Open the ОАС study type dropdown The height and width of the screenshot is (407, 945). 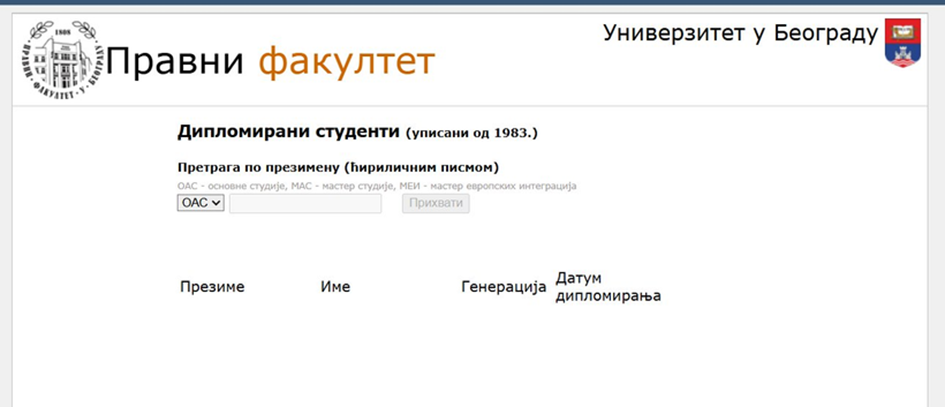click(x=201, y=203)
